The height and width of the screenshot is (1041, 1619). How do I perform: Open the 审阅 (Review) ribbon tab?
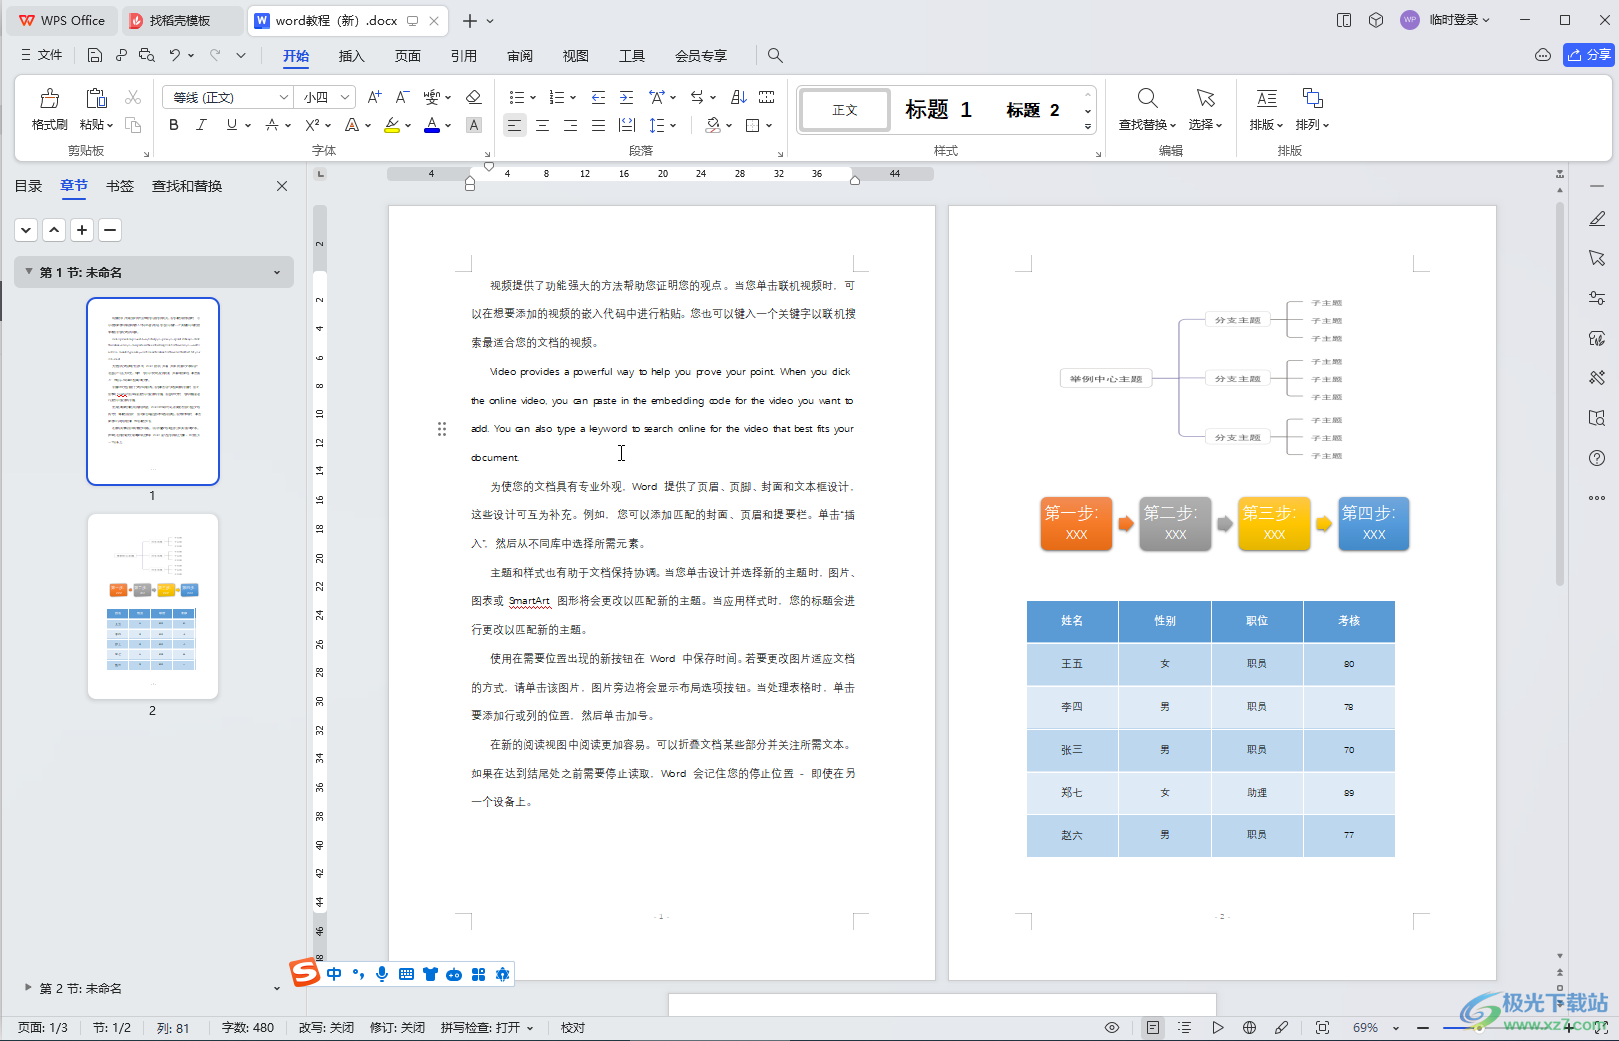[520, 56]
